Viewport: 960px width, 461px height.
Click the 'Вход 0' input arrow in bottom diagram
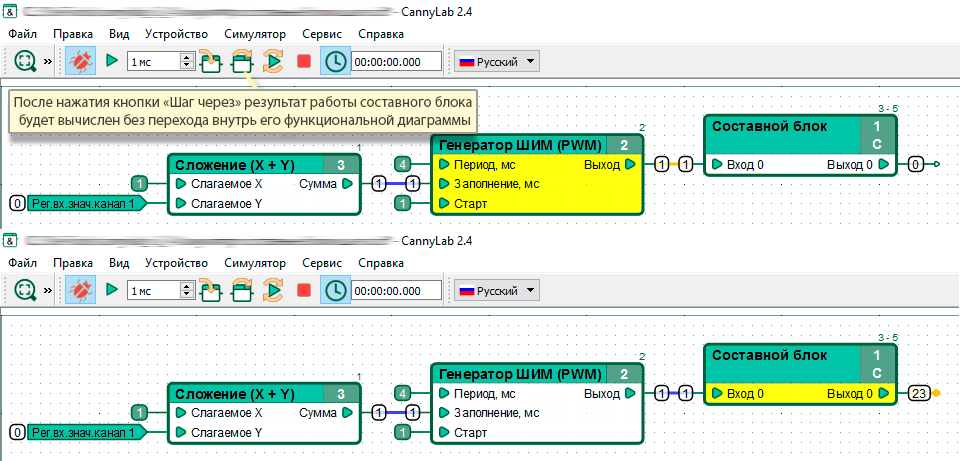click(717, 393)
